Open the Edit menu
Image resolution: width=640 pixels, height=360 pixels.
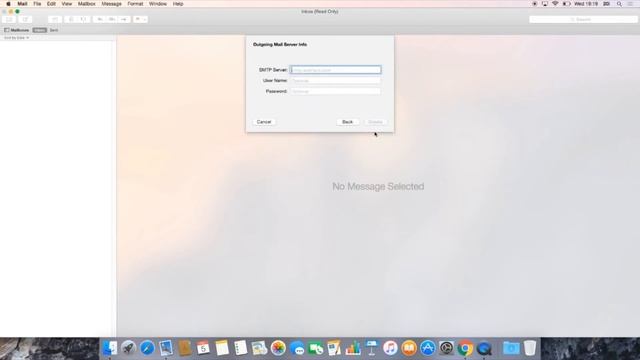51,4
